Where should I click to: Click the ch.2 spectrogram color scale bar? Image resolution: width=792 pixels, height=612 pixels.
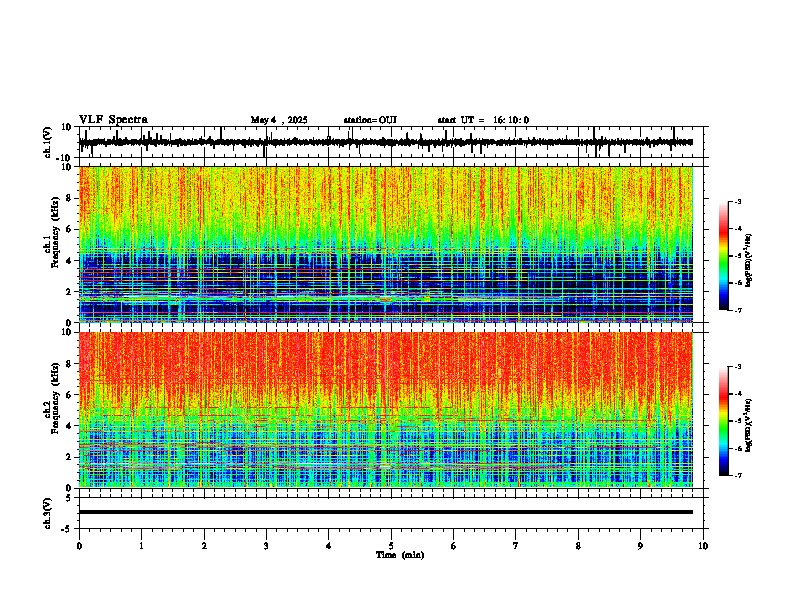[x=723, y=421]
